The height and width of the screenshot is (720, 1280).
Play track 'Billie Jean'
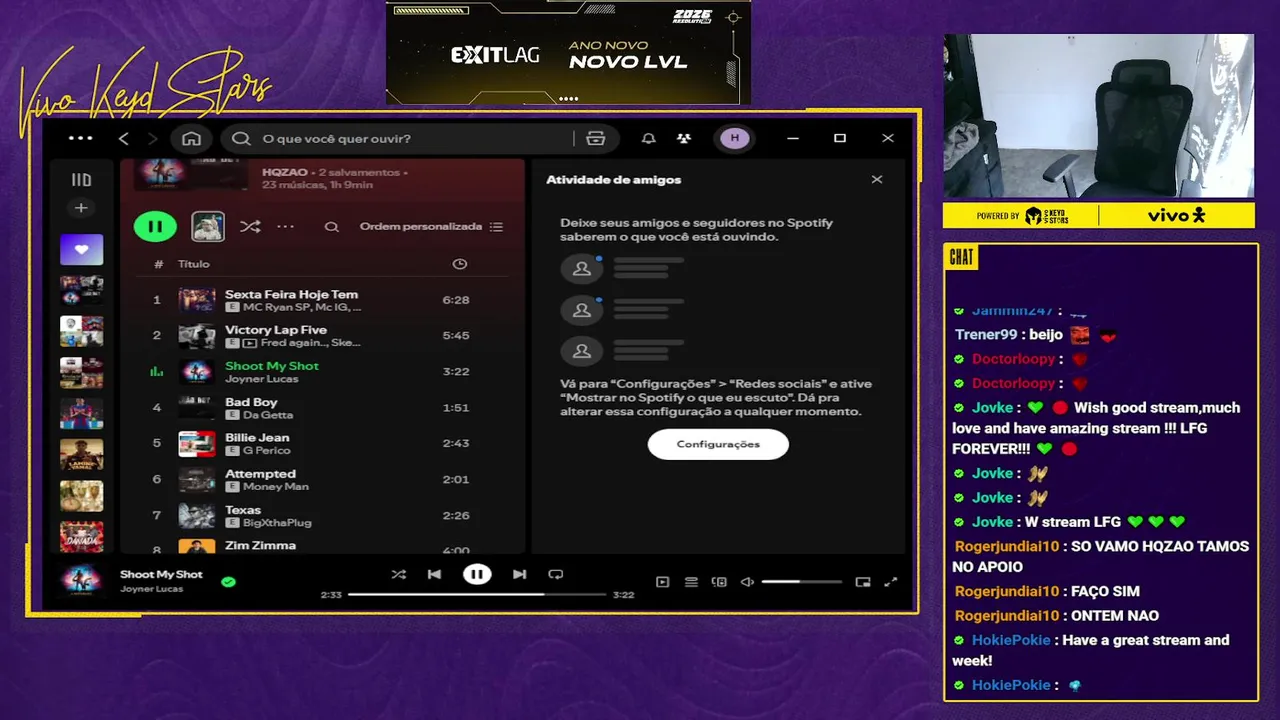(x=321, y=444)
